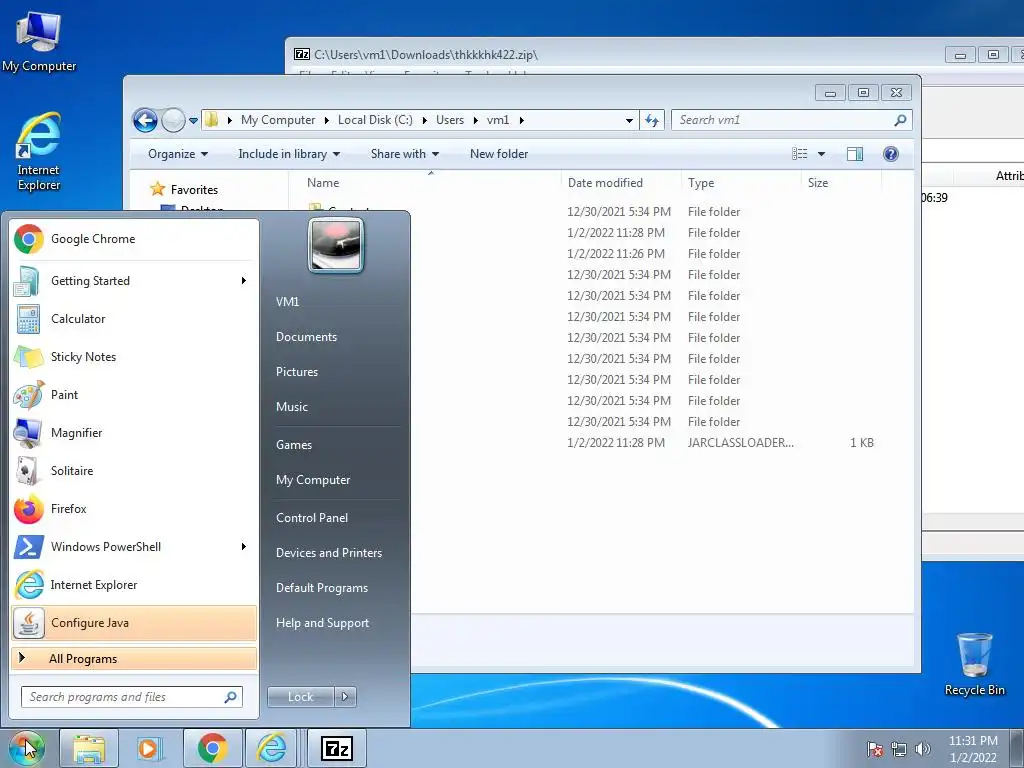
Task: Click the Lock button
Action: pyautogui.click(x=300, y=697)
